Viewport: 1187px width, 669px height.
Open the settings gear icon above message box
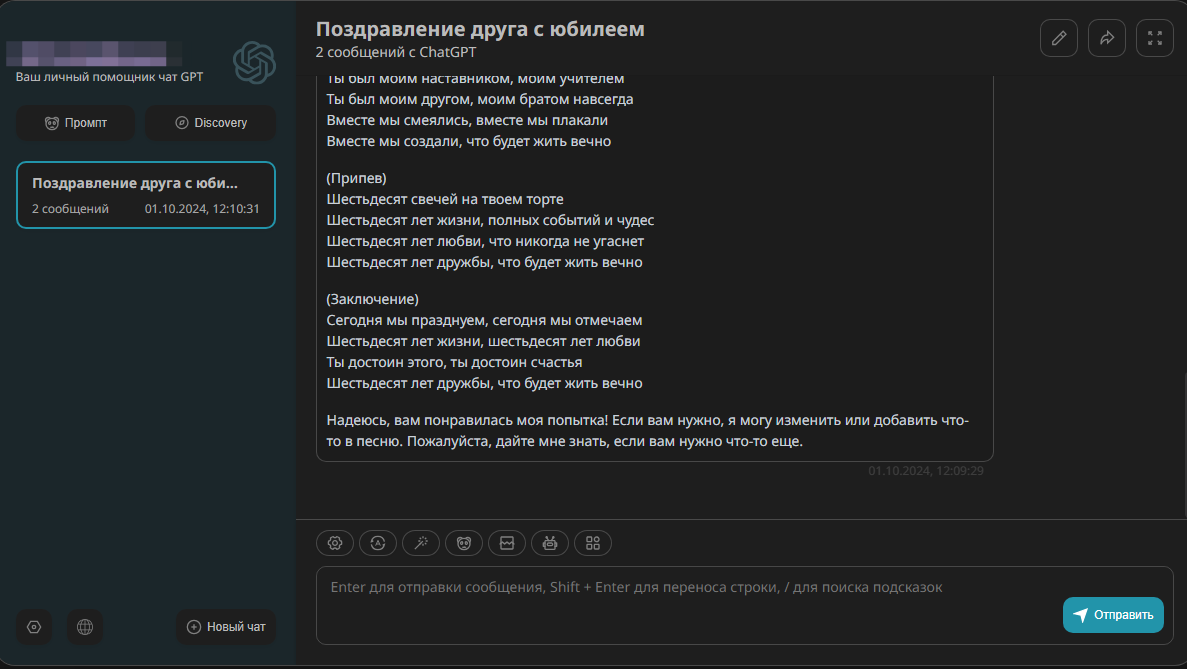pyautogui.click(x=334, y=543)
